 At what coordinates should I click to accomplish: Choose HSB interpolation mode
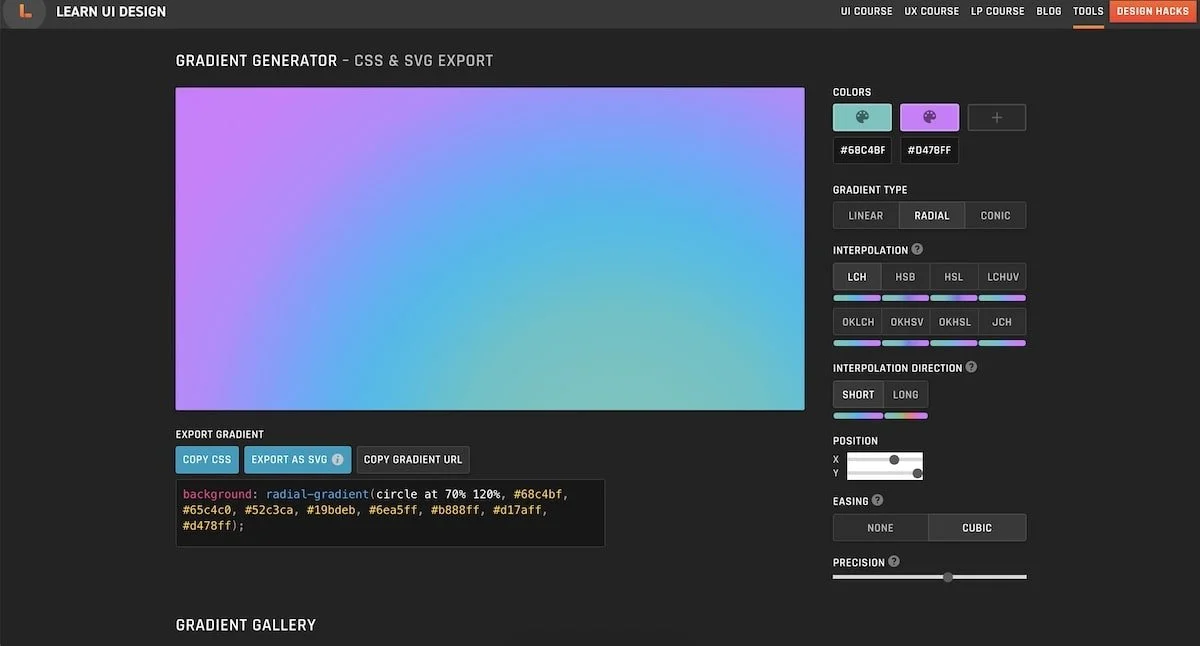(x=905, y=277)
